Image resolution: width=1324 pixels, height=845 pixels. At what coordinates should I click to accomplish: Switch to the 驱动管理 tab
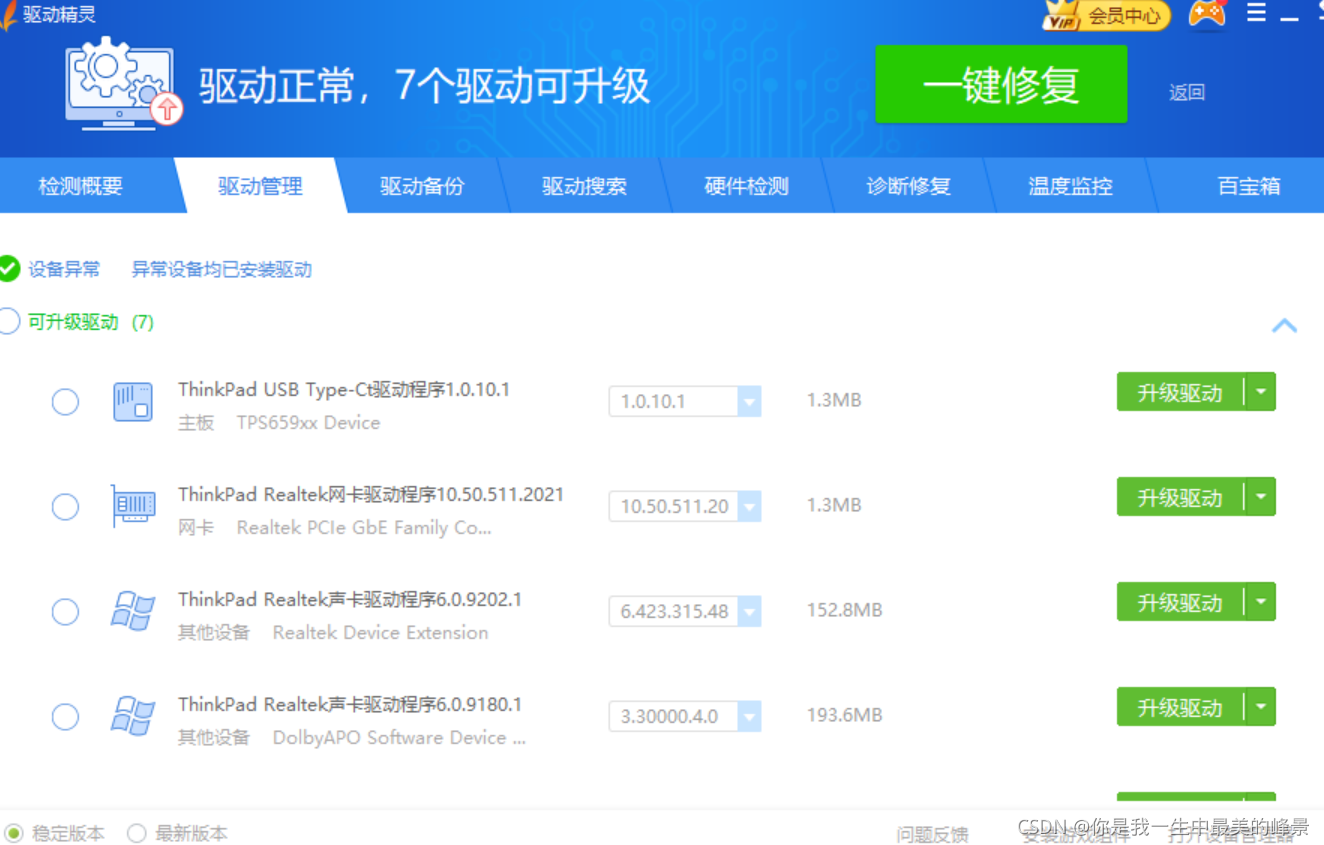click(260, 186)
